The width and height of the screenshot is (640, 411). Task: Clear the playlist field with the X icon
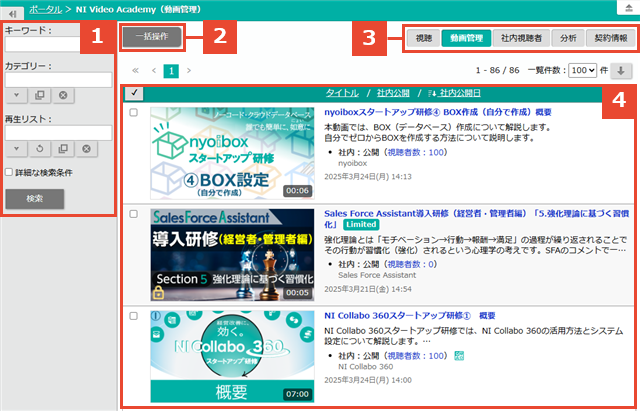tap(86, 149)
